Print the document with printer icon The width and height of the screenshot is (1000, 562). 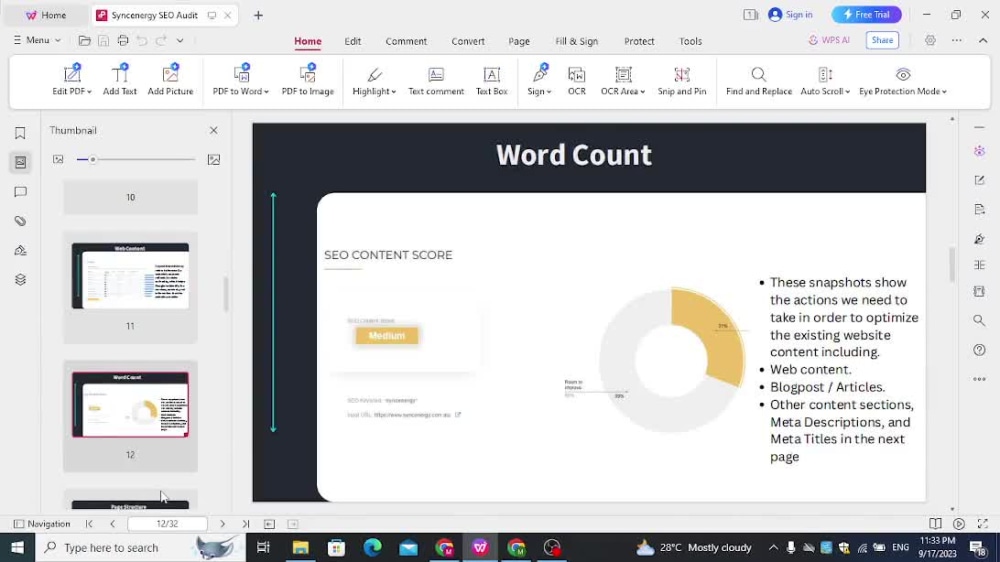click(x=123, y=40)
